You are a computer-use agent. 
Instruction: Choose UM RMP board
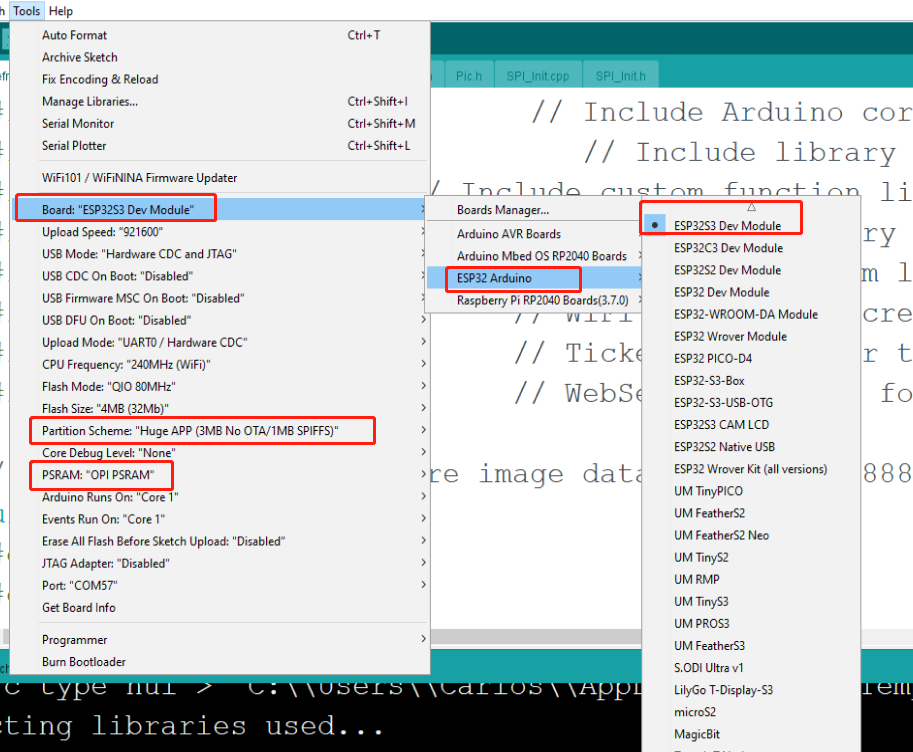[751, 580]
